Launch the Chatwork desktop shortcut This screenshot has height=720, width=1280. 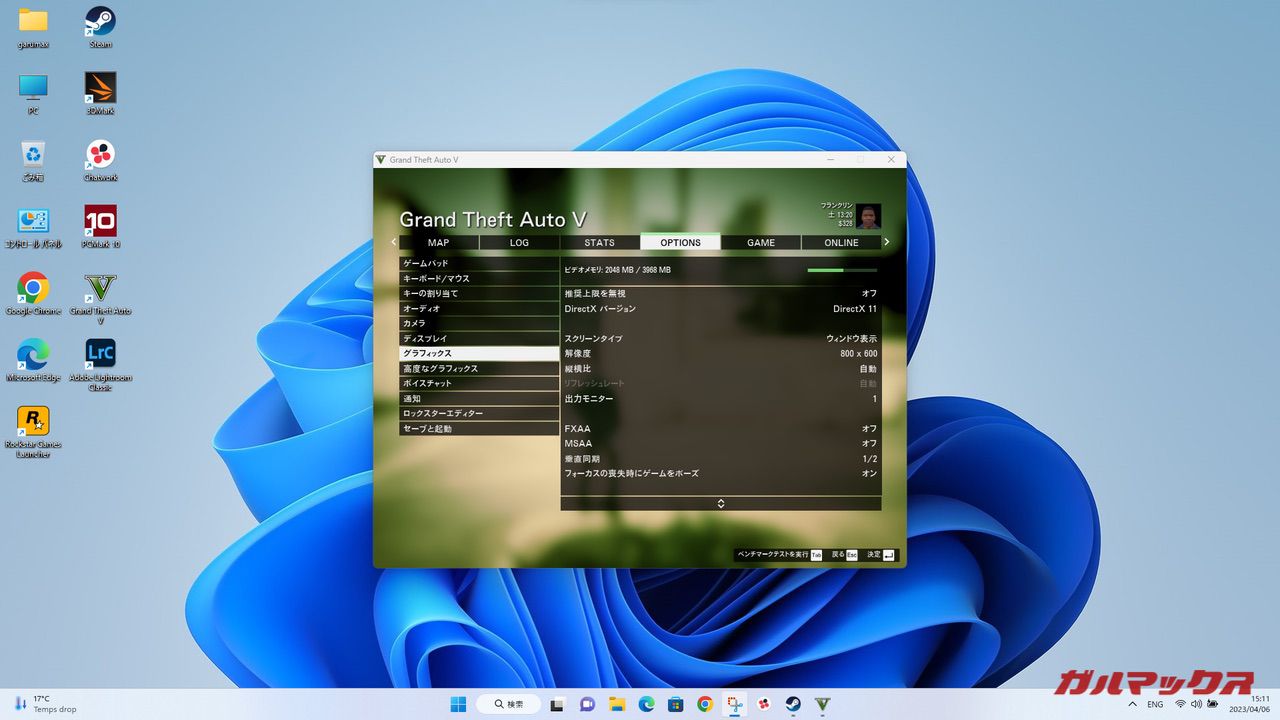click(100, 156)
